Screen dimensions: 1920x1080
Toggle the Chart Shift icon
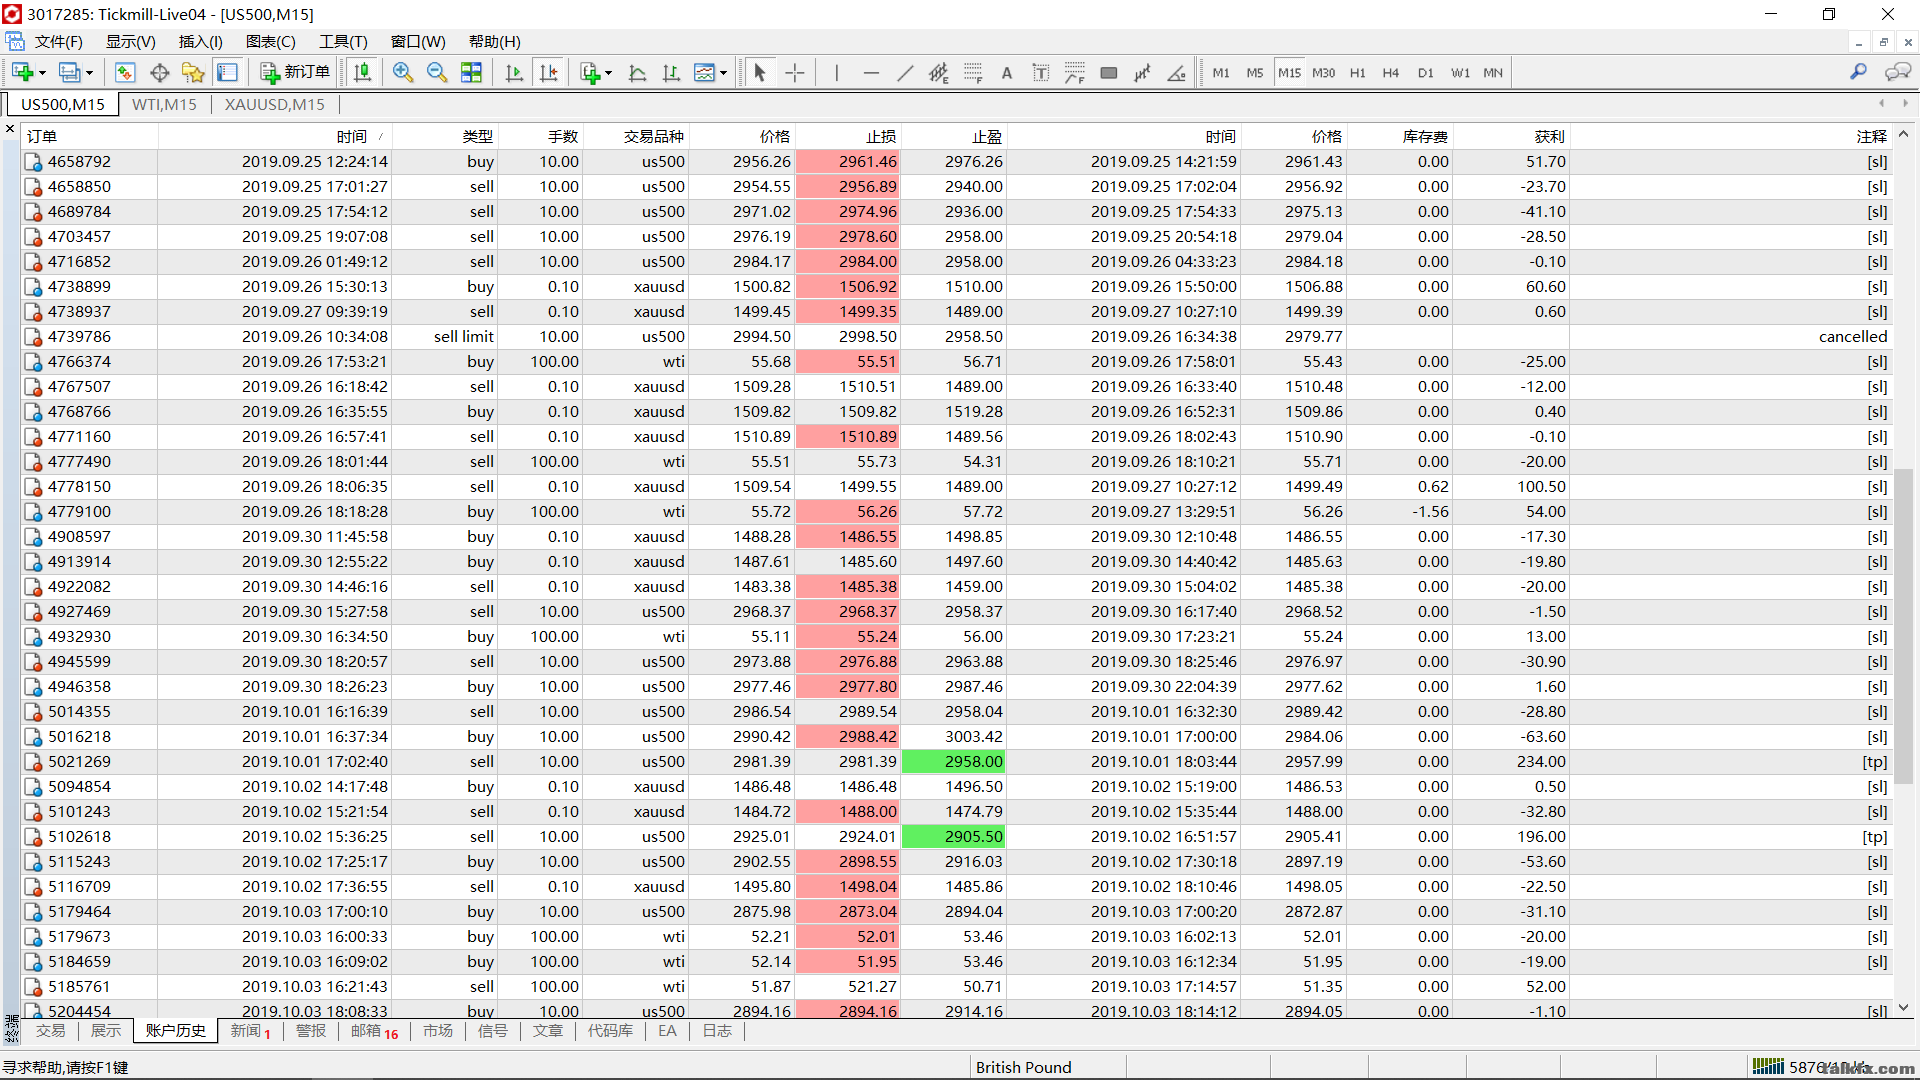pyautogui.click(x=549, y=73)
